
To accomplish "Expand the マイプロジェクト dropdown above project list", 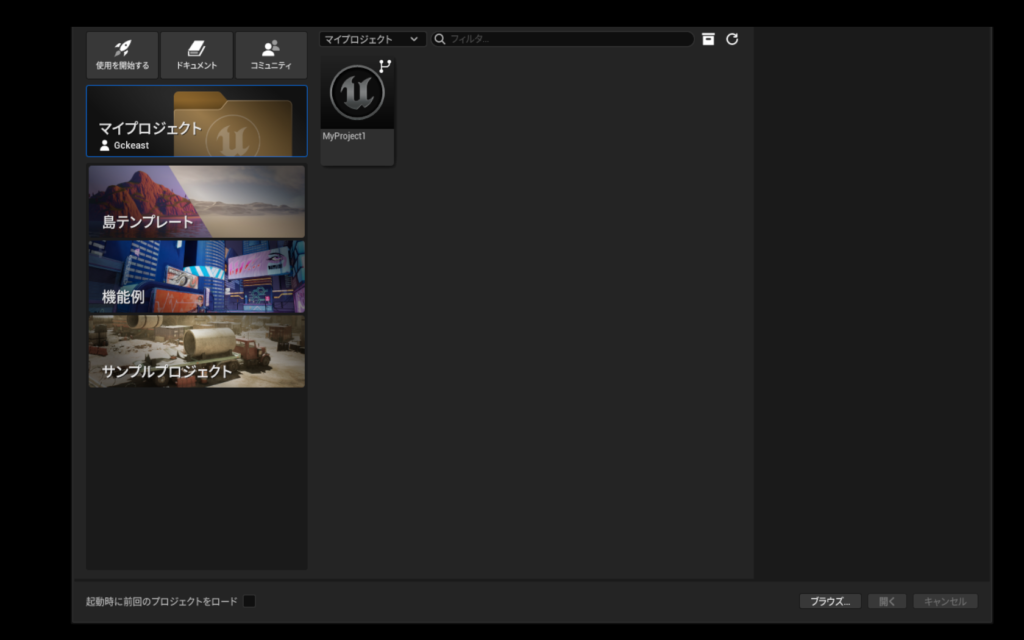I will [x=372, y=39].
